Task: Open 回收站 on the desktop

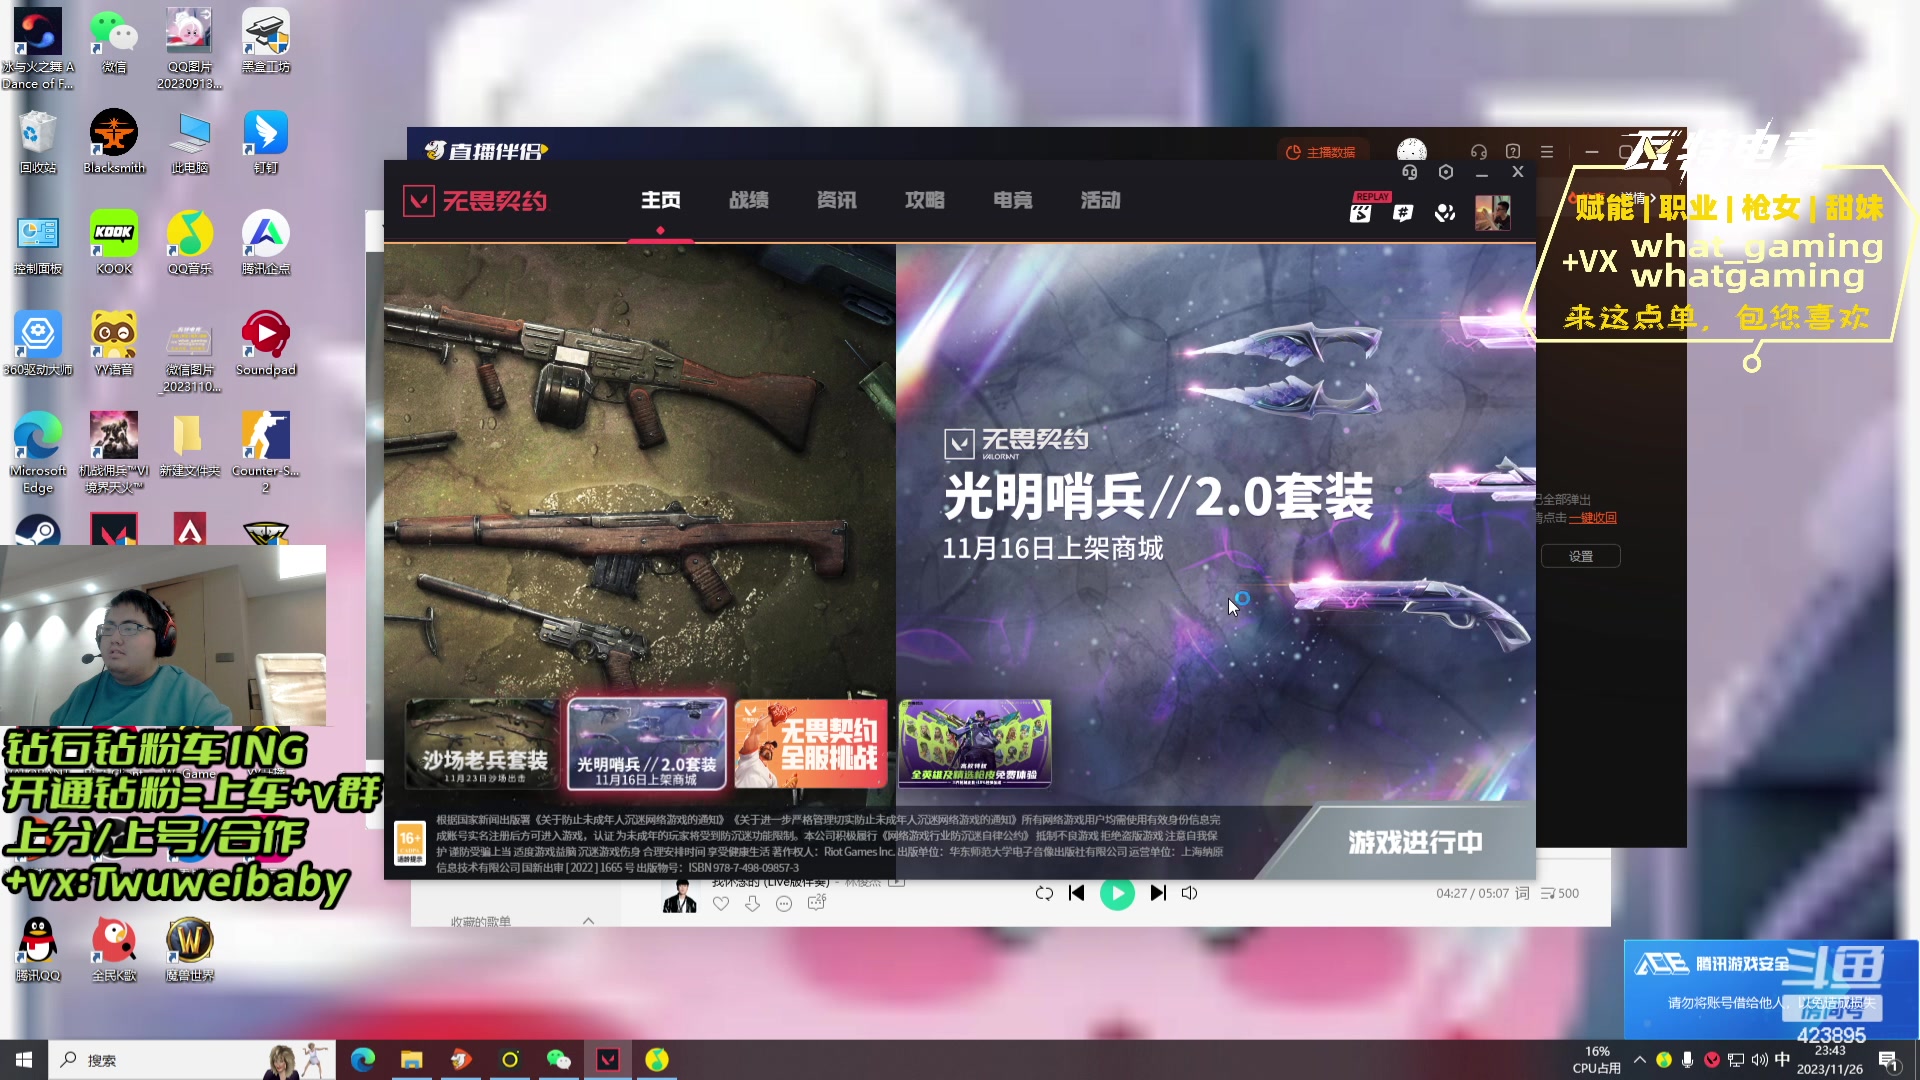Action: pyautogui.click(x=38, y=143)
